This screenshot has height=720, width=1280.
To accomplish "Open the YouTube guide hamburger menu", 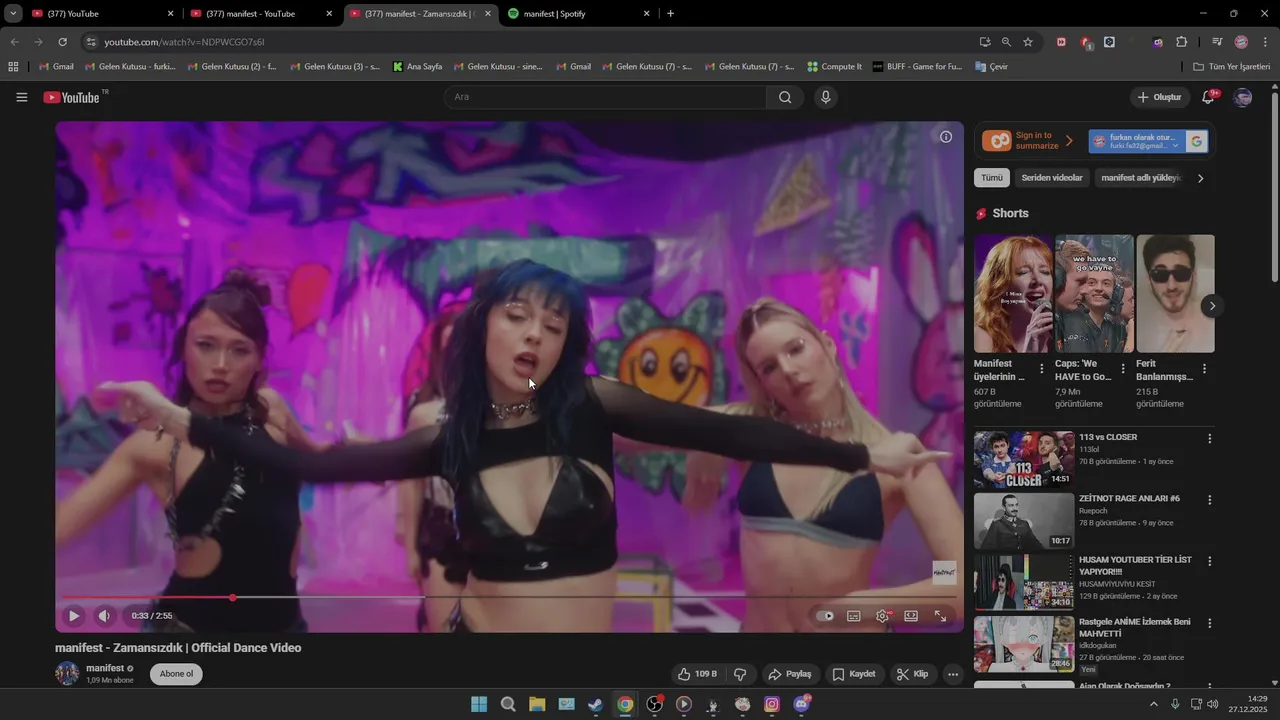I will [x=22, y=97].
